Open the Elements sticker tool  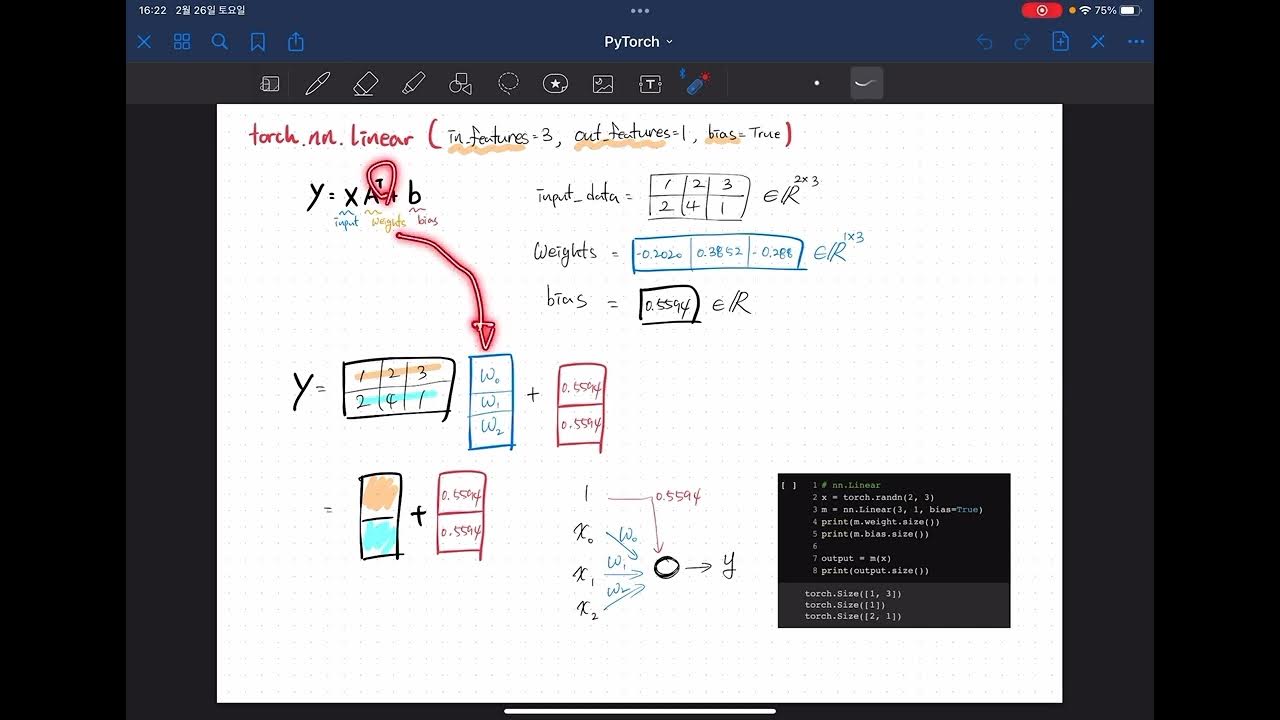[556, 84]
